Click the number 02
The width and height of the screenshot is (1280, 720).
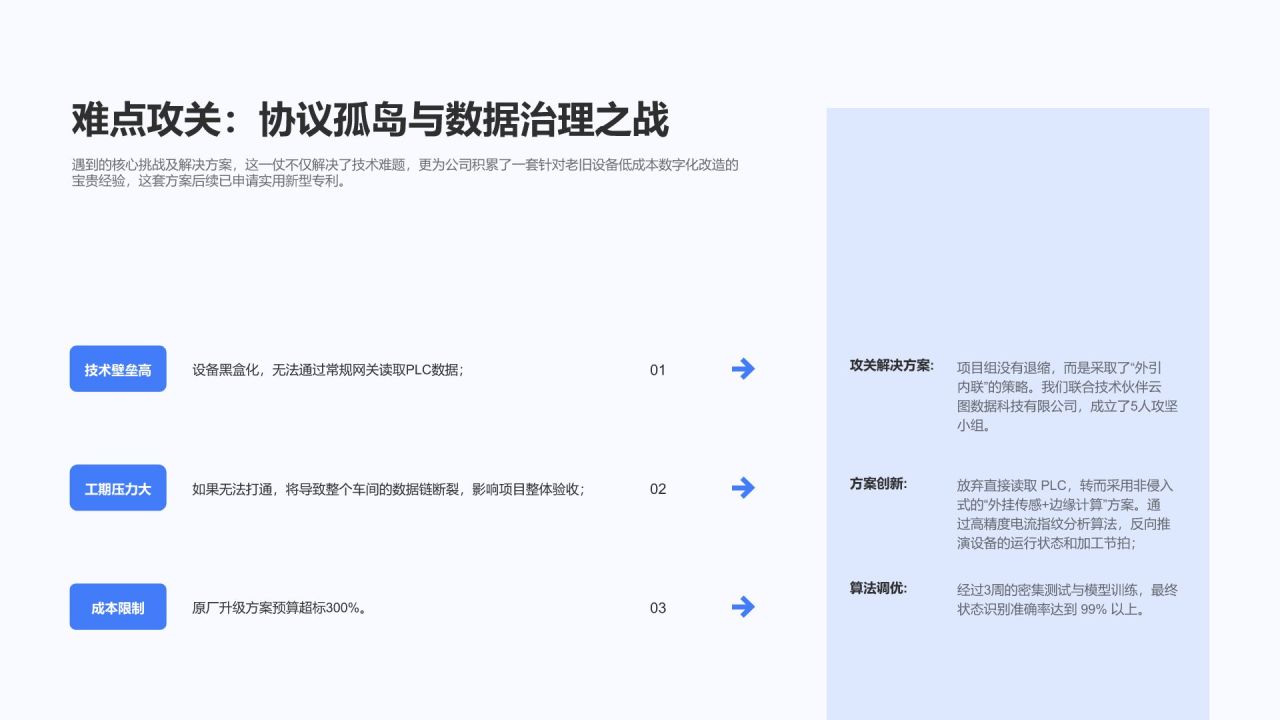(x=657, y=489)
